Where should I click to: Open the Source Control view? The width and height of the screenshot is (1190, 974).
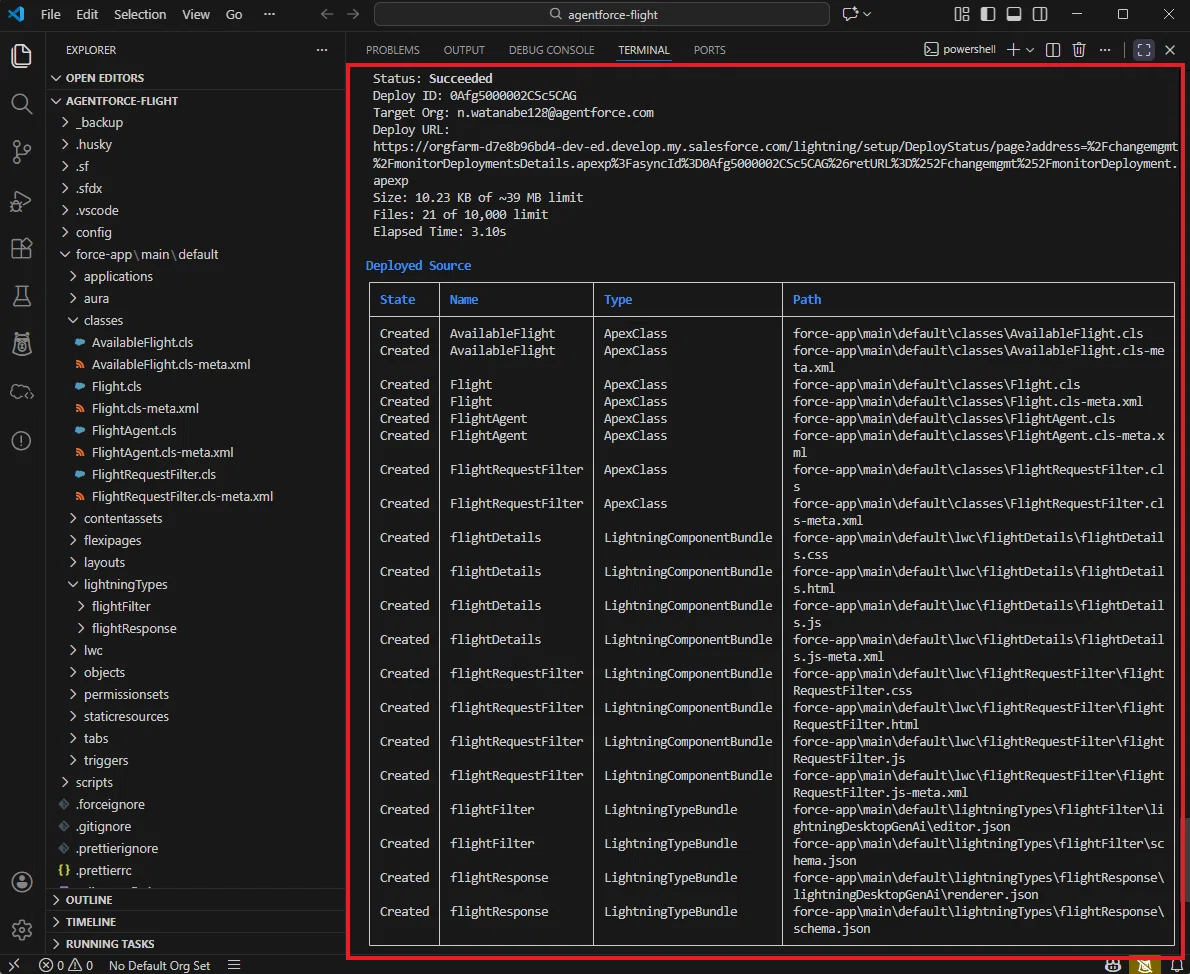[x=21, y=152]
